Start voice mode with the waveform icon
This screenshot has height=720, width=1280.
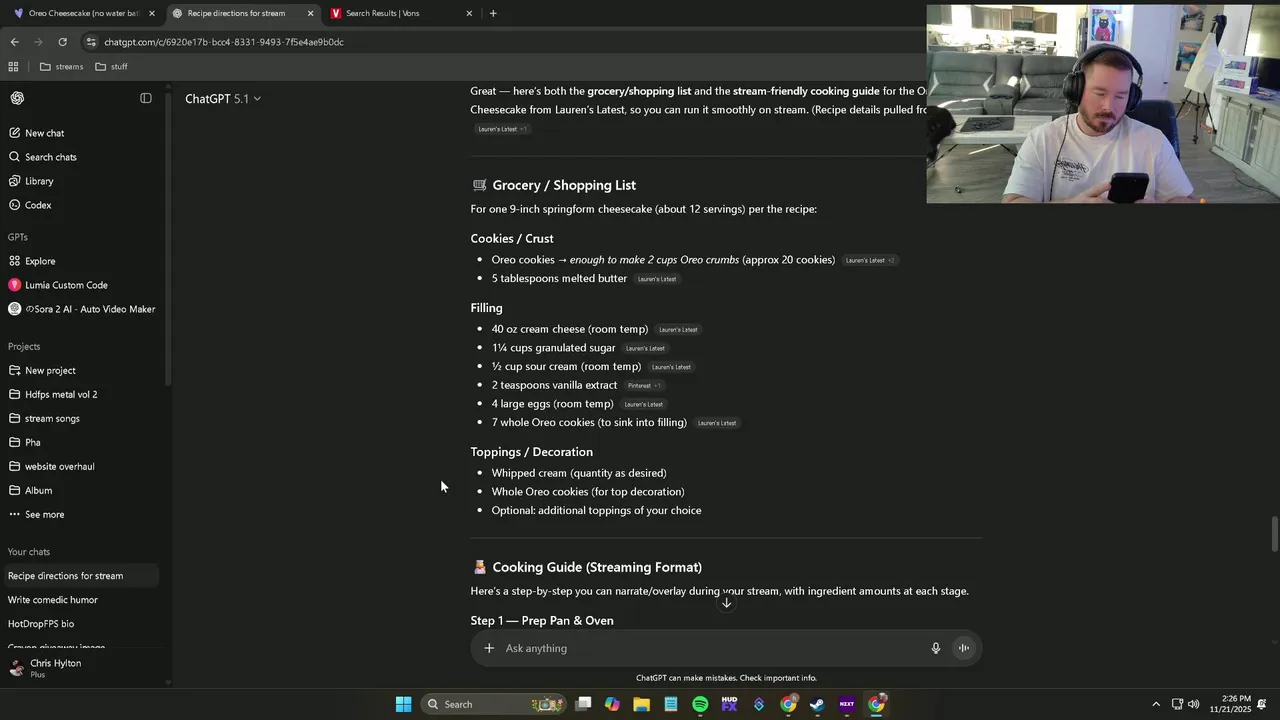(x=964, y=648)
